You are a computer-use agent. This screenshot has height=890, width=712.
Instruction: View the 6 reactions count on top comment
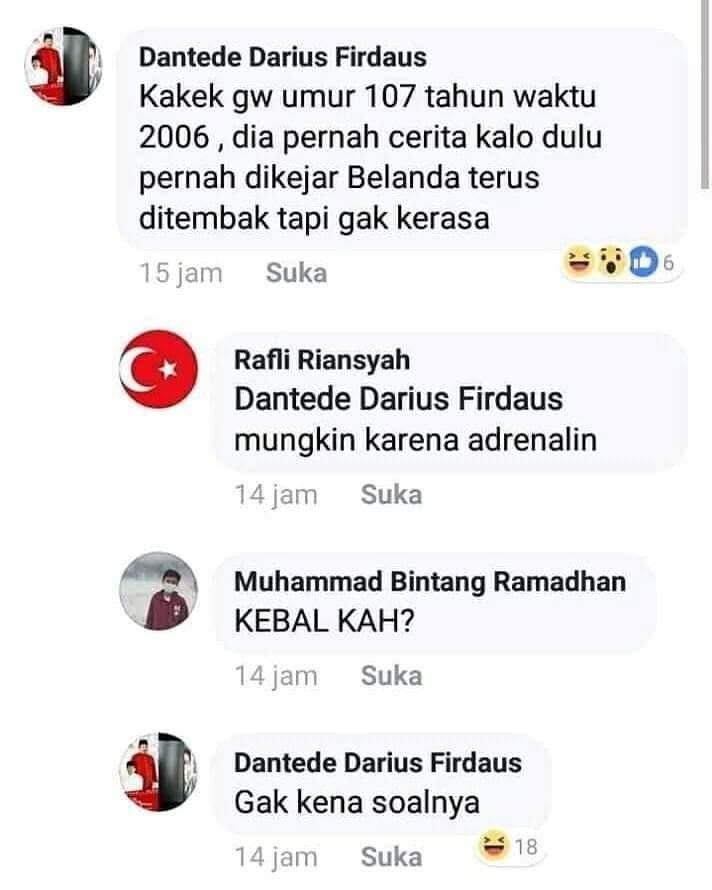point(668,263)
